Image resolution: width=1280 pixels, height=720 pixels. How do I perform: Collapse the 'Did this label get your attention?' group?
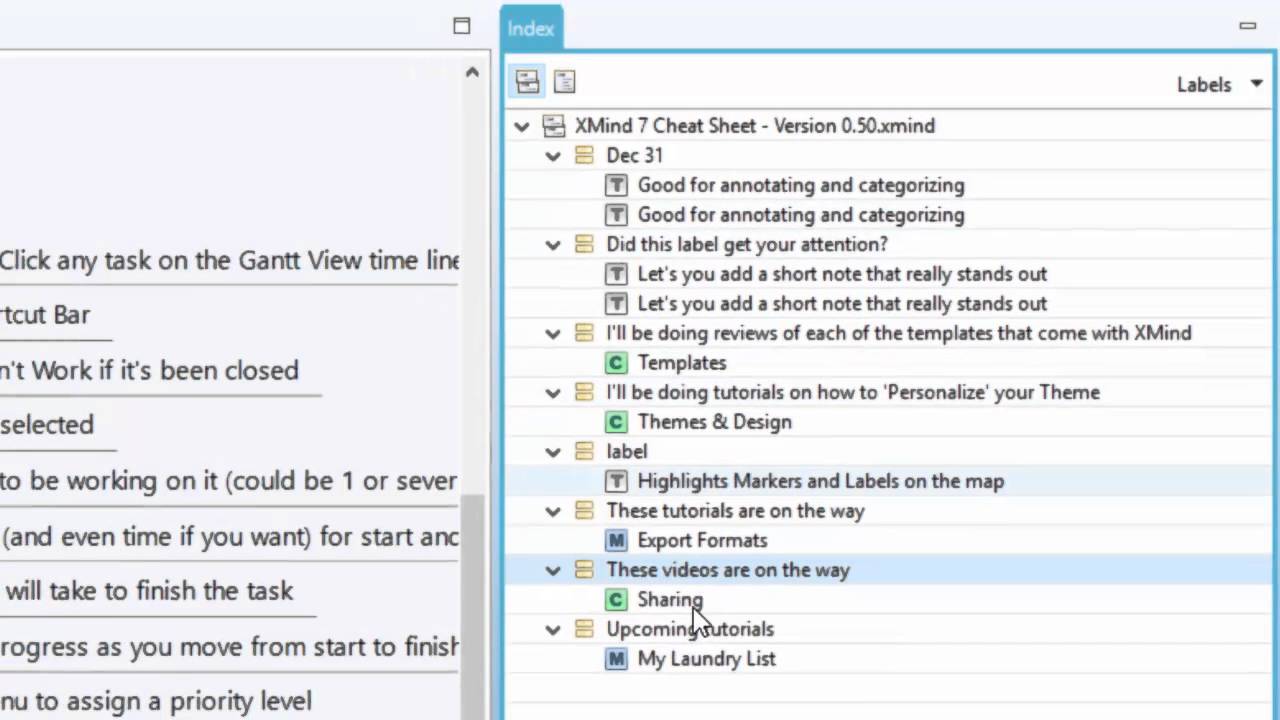pyautogui.click(x=553, y=245)
